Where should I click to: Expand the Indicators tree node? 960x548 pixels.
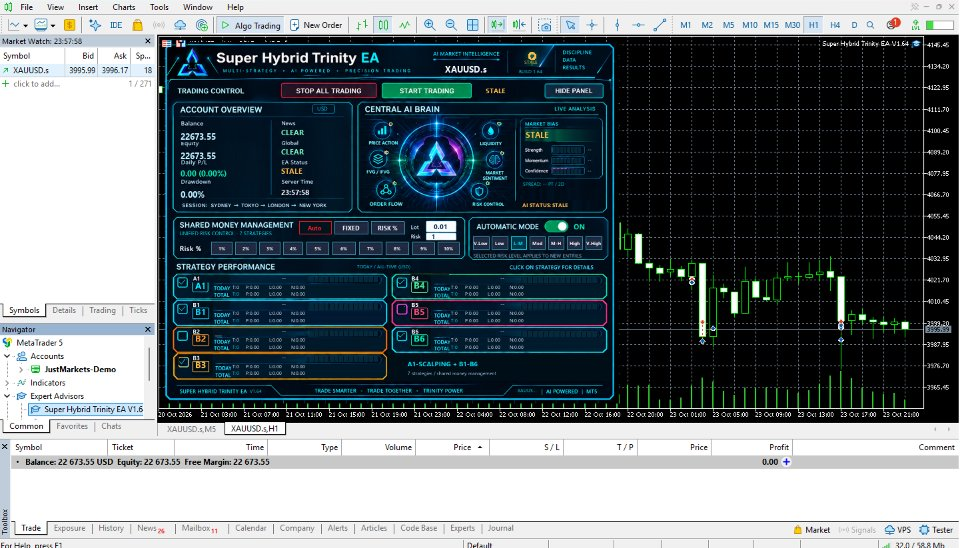(7, 383)
